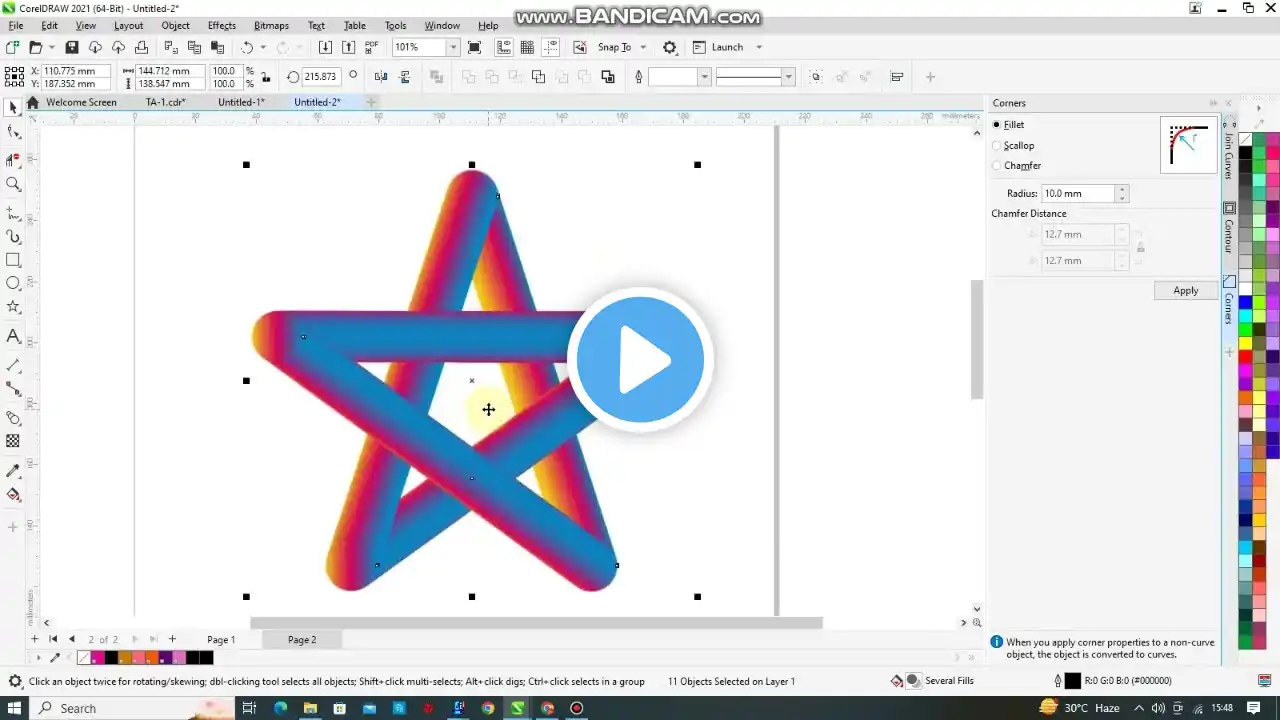
Task: Select the Shape tool
Action: click(x=13, y=131)
